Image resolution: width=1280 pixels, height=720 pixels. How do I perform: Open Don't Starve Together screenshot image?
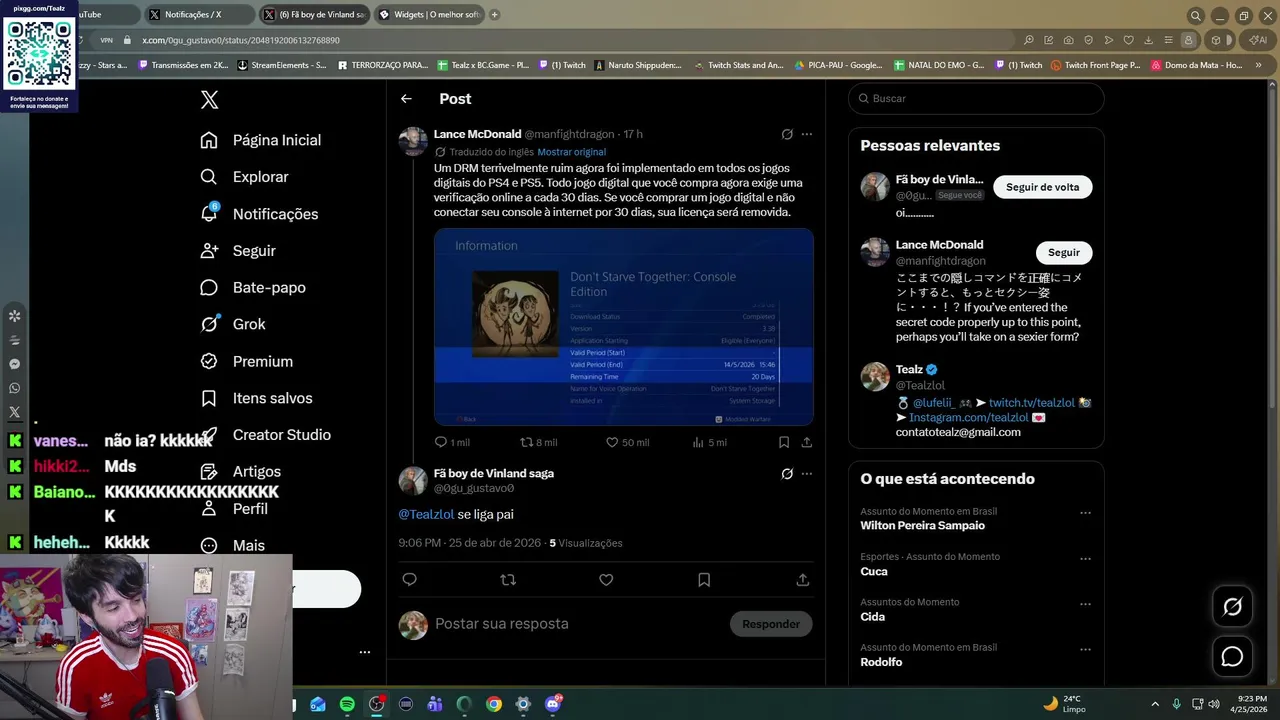[624, 327]
